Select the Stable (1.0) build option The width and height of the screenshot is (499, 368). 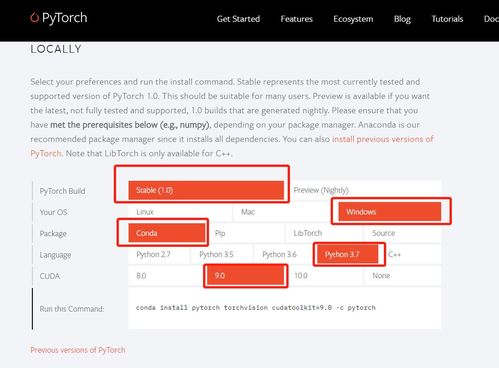[206, 190]
